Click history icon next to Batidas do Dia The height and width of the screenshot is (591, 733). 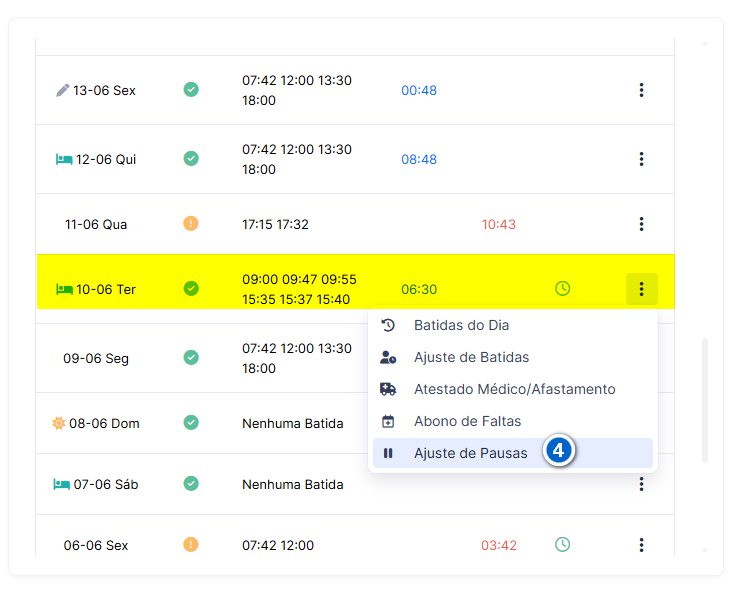pos(388,325)
